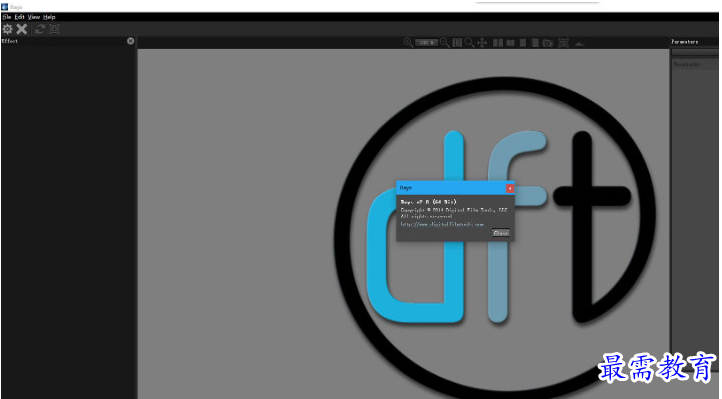Viewport: 722px width, 399px height.
Task: Click the striped-column icon after zoom out
Action: pyautogui.click(x=457, y=43)
